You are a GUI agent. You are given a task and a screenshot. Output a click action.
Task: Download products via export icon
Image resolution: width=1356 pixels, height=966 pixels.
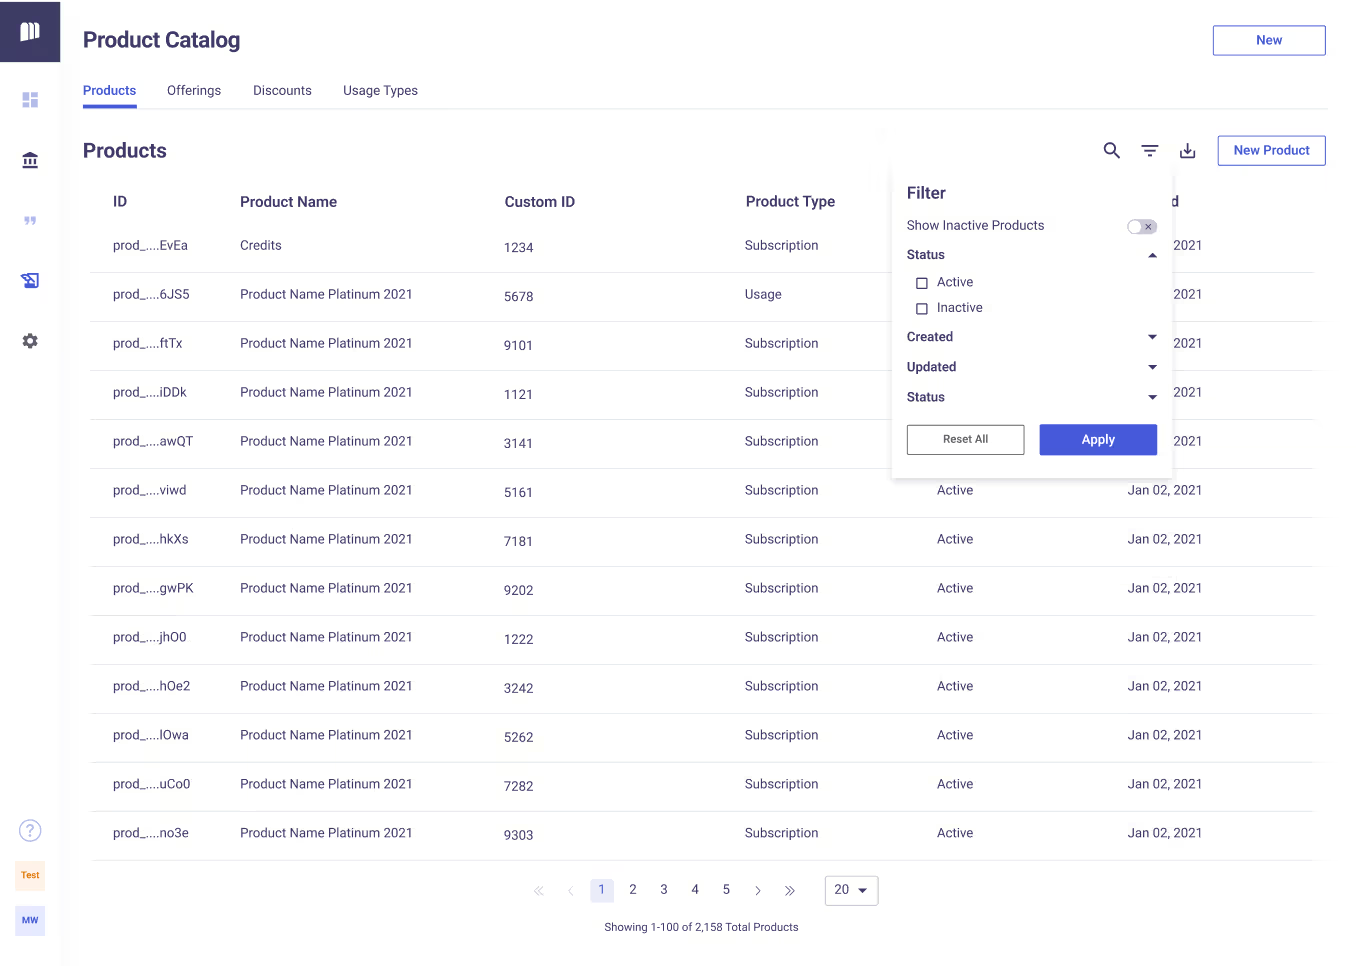coord(1187,150)
